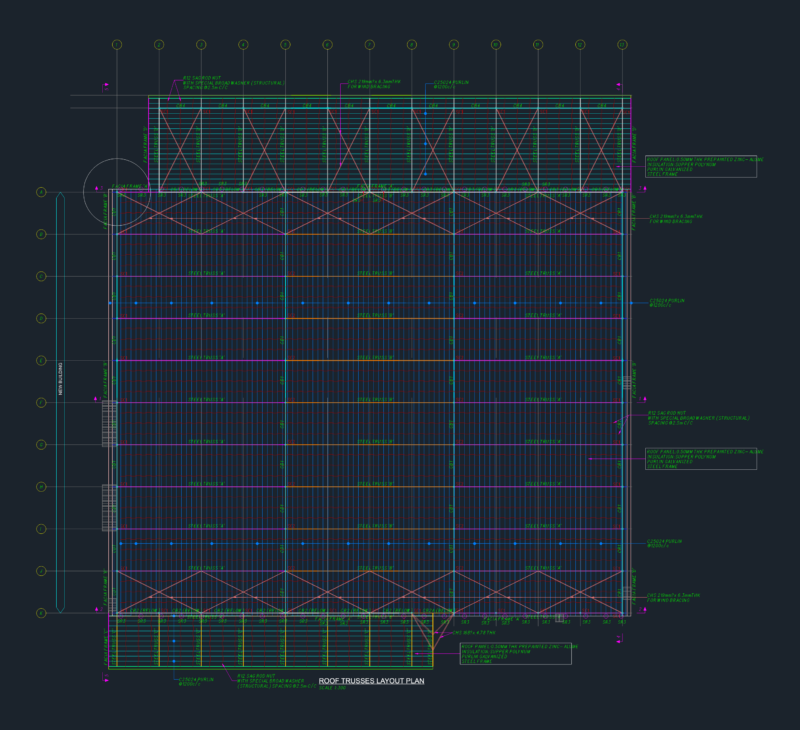Click C25024 PURLIN note between grid lines C and D

[667, 303]
